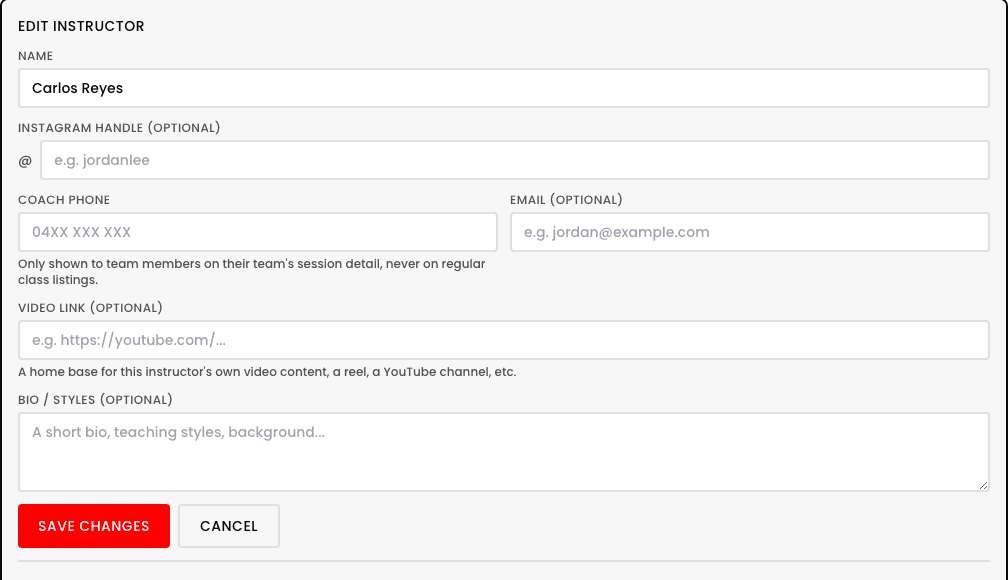Image resolution: width=1008 pixels, height=580 pixels.
Task: Click the Save Changes button
Action: click(94, 526)
